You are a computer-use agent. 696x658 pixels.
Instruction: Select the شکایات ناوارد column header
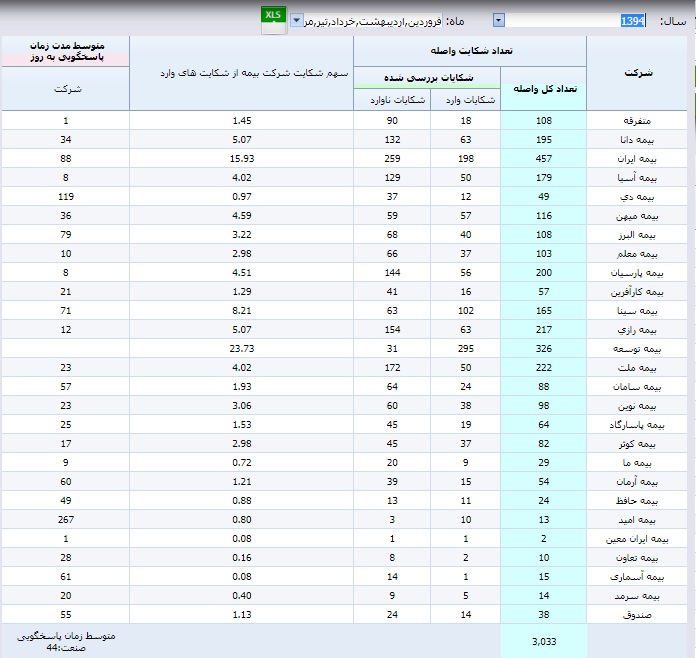point(392,98)
